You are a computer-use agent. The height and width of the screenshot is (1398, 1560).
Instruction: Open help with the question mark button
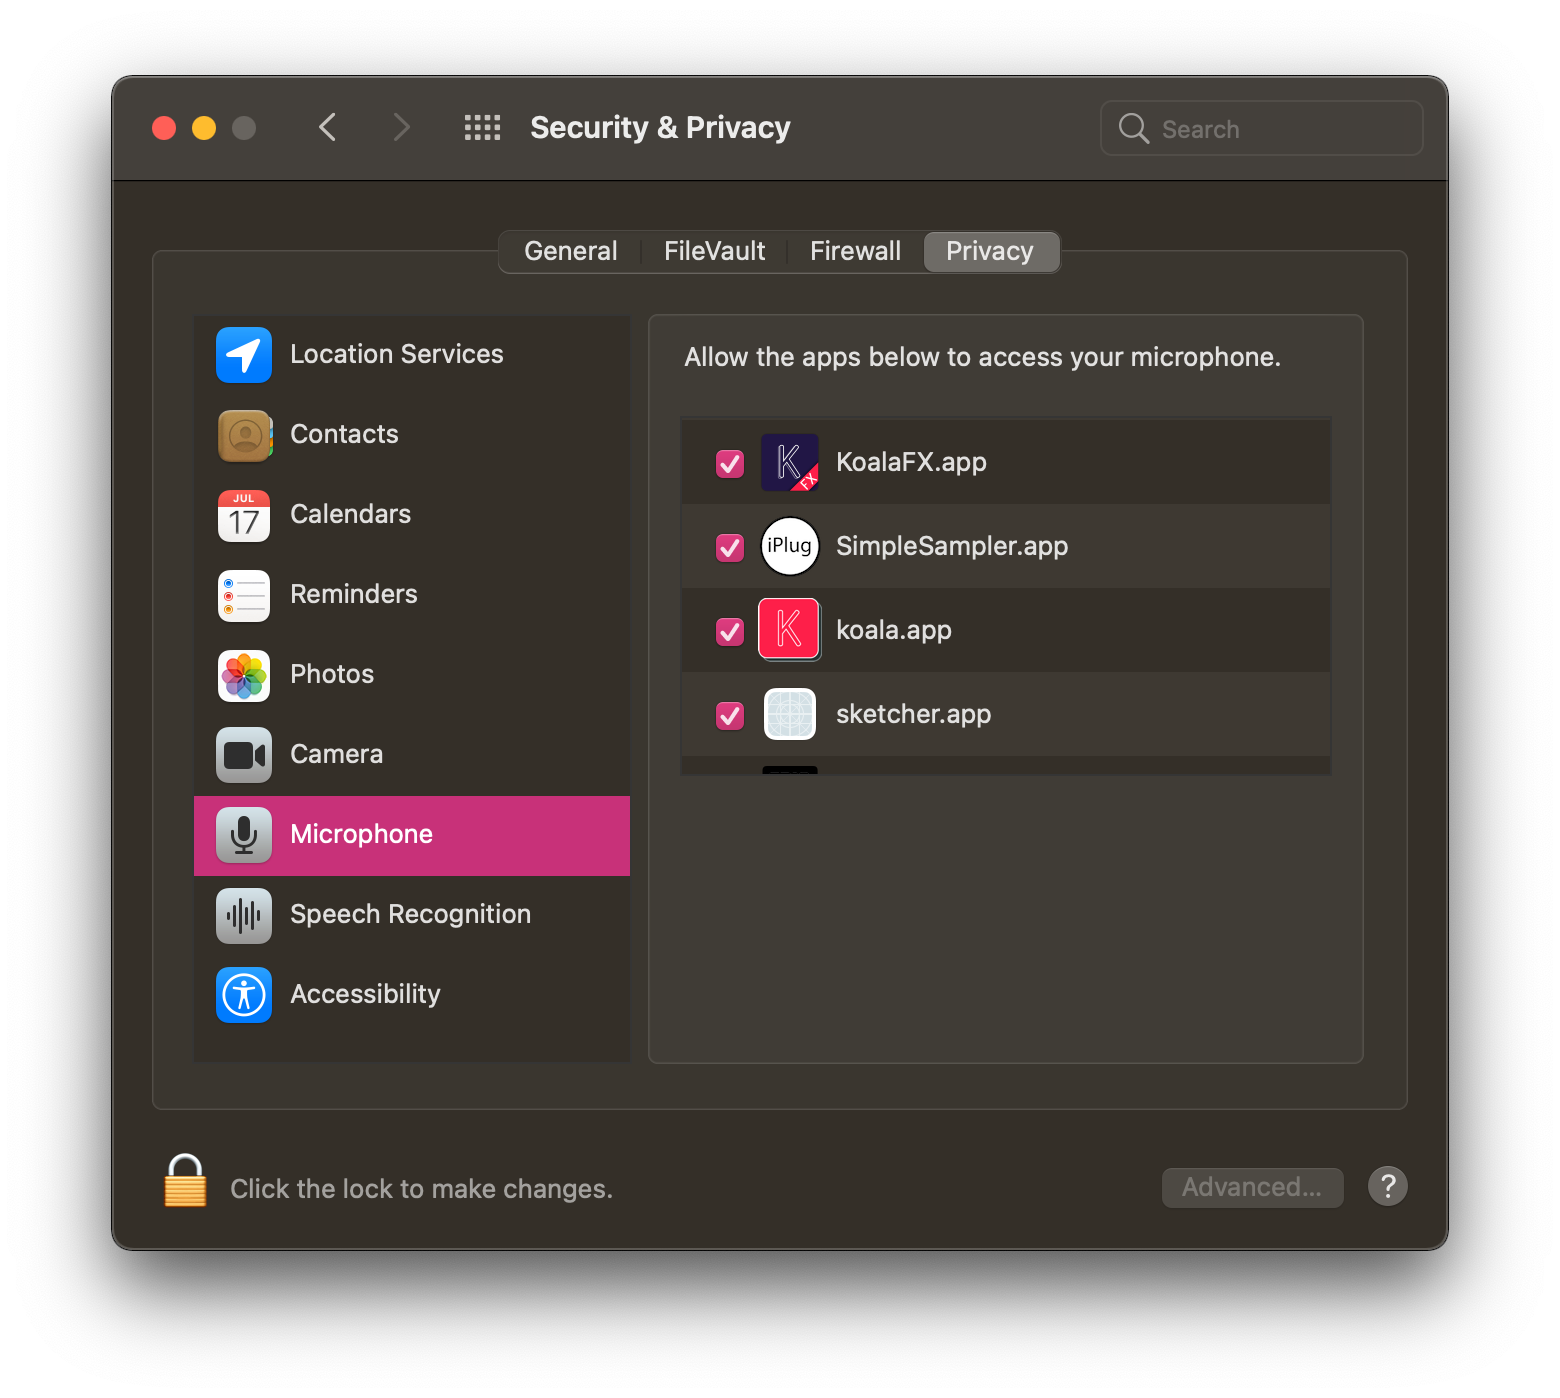[x=1387, y=1187]
